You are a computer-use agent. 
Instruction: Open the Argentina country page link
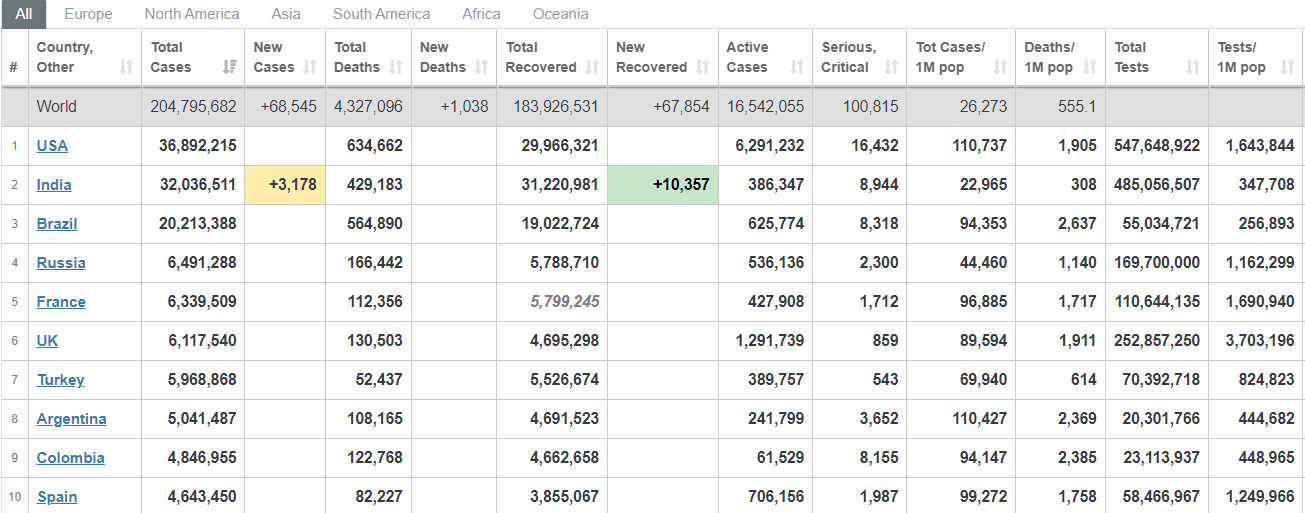click(72, 419)
